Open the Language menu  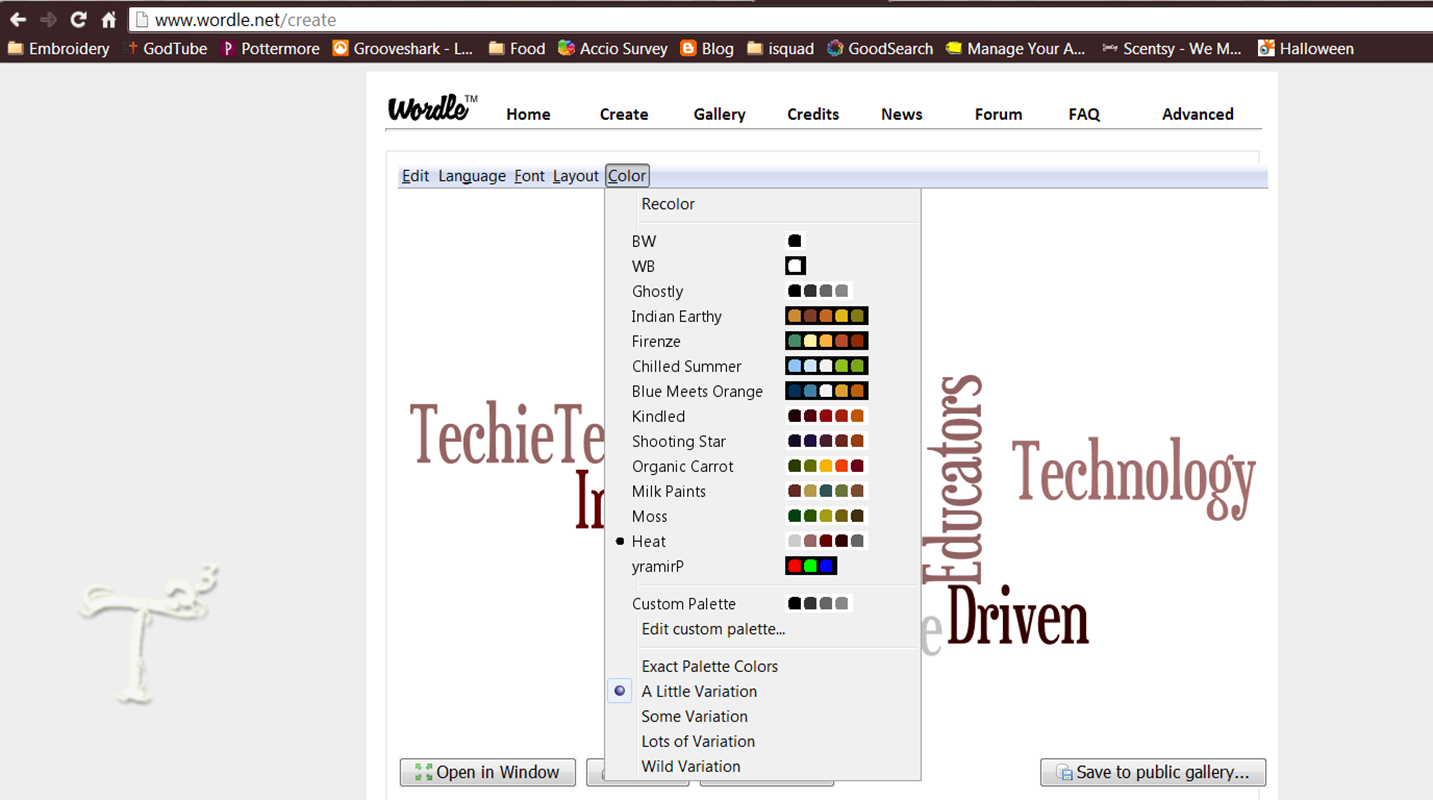471,175
